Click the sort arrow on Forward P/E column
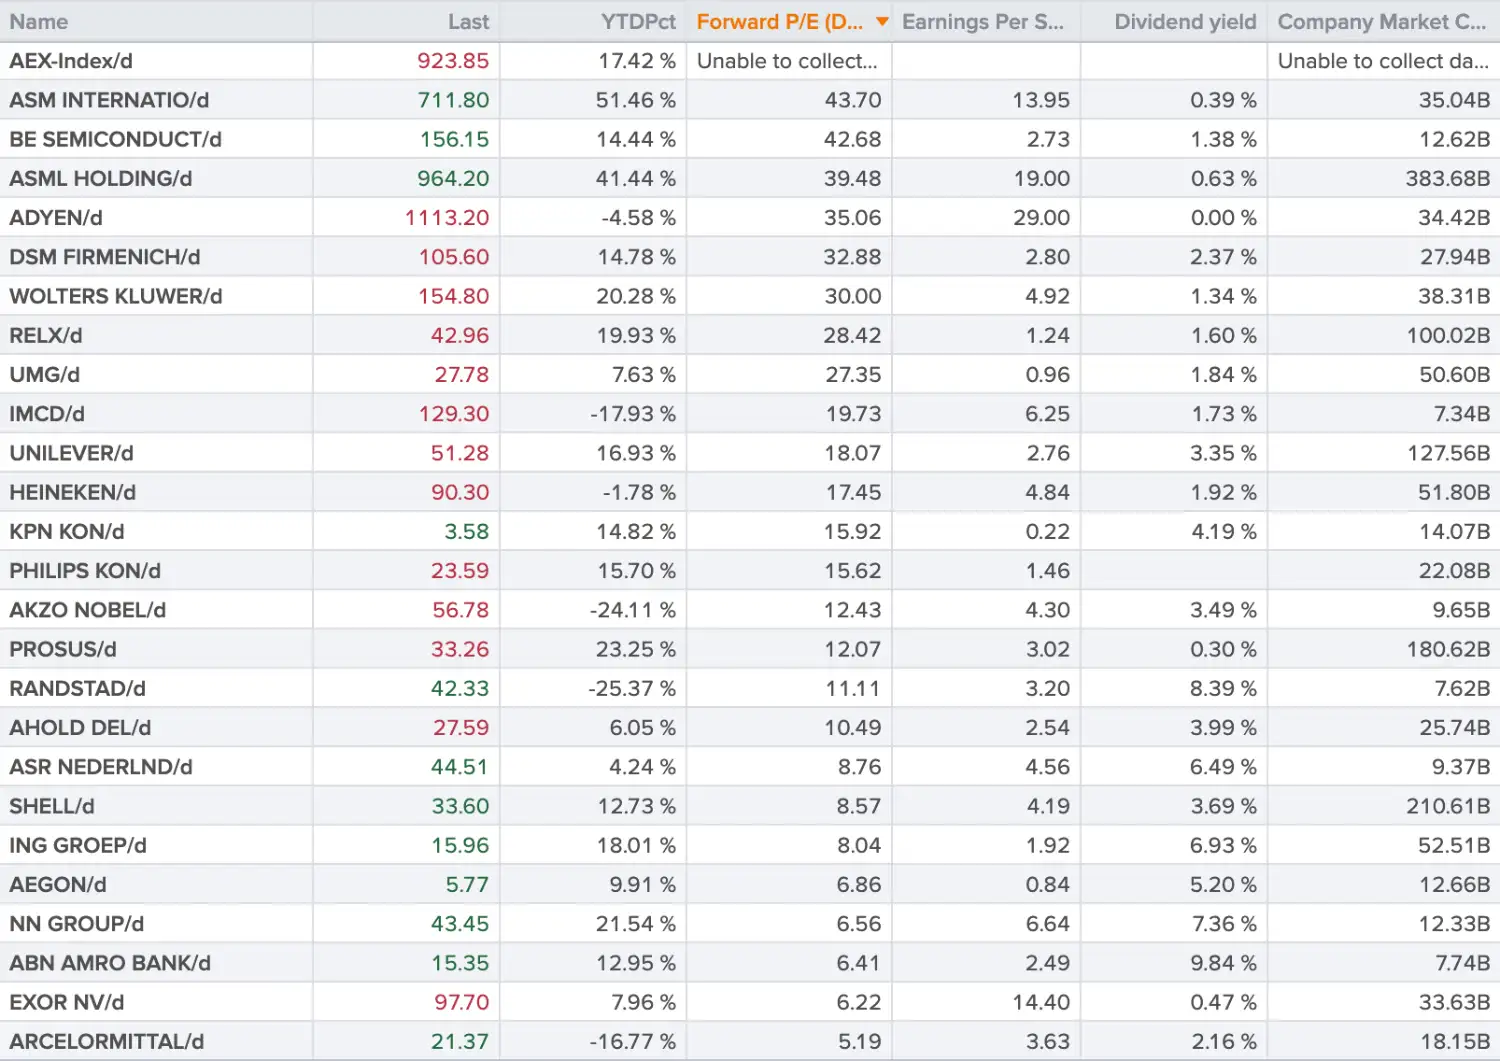 [x=882, y=22]
